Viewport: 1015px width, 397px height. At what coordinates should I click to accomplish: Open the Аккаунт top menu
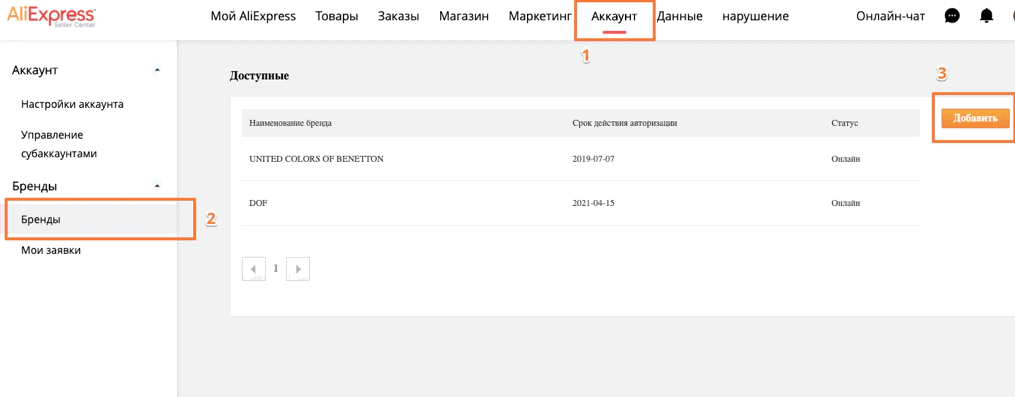pyautogui.click(x=614, y=17)
